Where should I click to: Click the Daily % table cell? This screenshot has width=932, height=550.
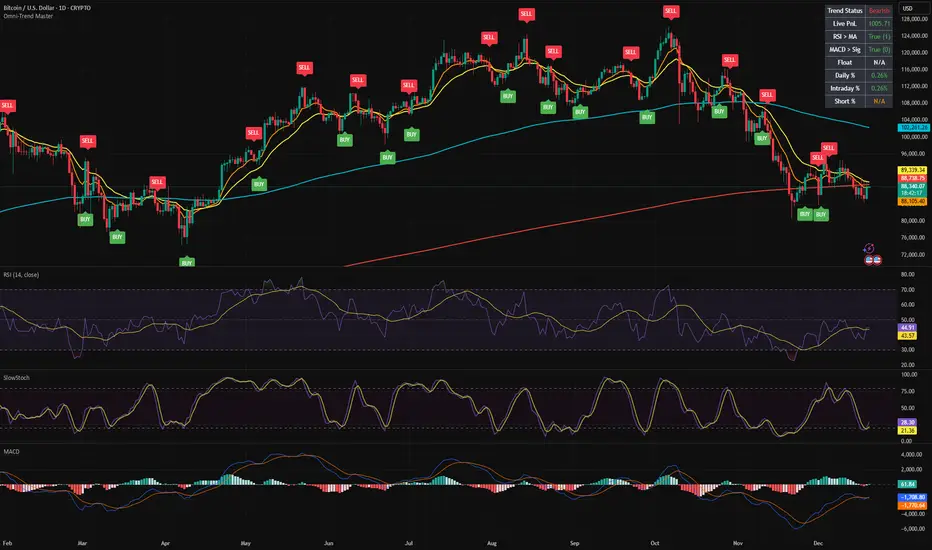(x=845, y=76)
